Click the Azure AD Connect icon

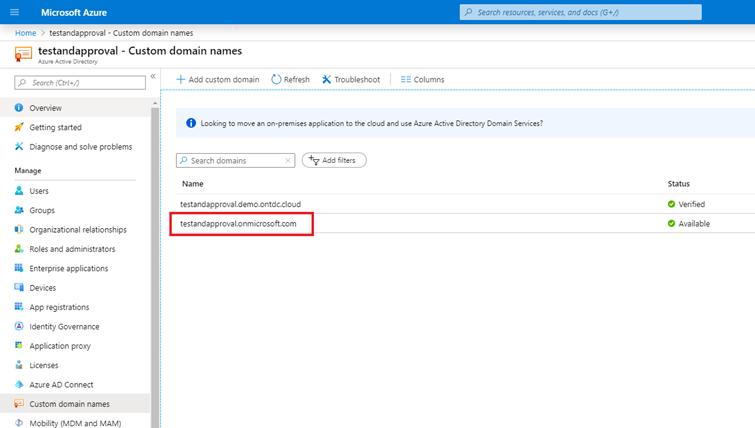coord(19,384)
